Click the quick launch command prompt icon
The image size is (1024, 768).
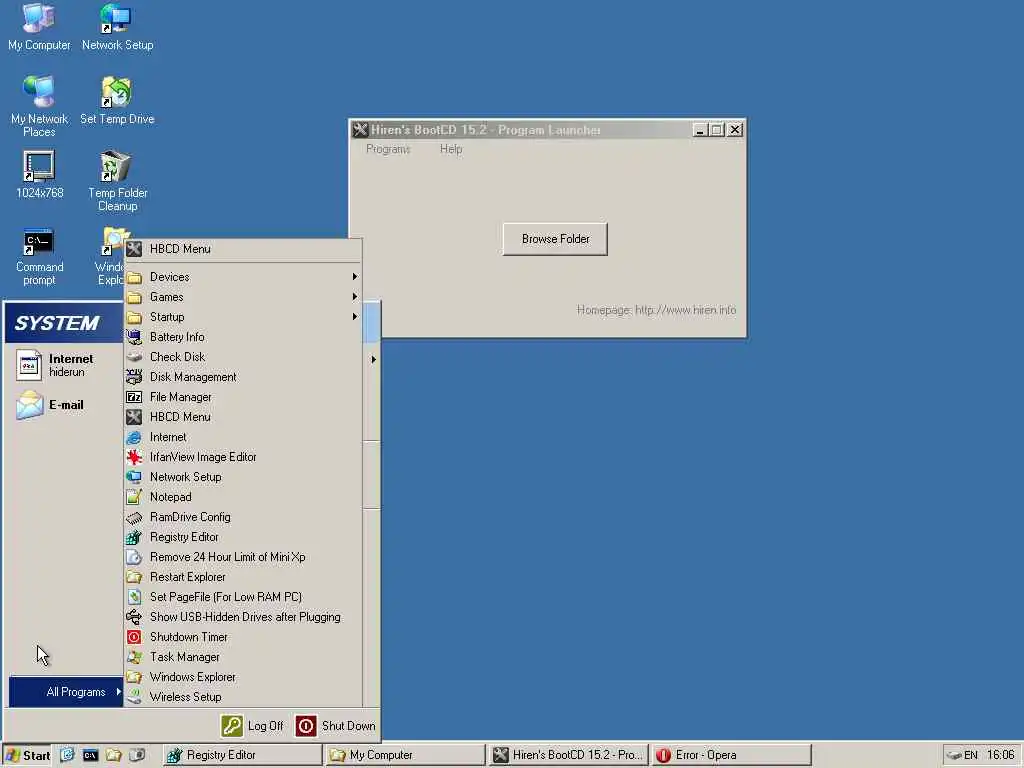pos(90,755)
